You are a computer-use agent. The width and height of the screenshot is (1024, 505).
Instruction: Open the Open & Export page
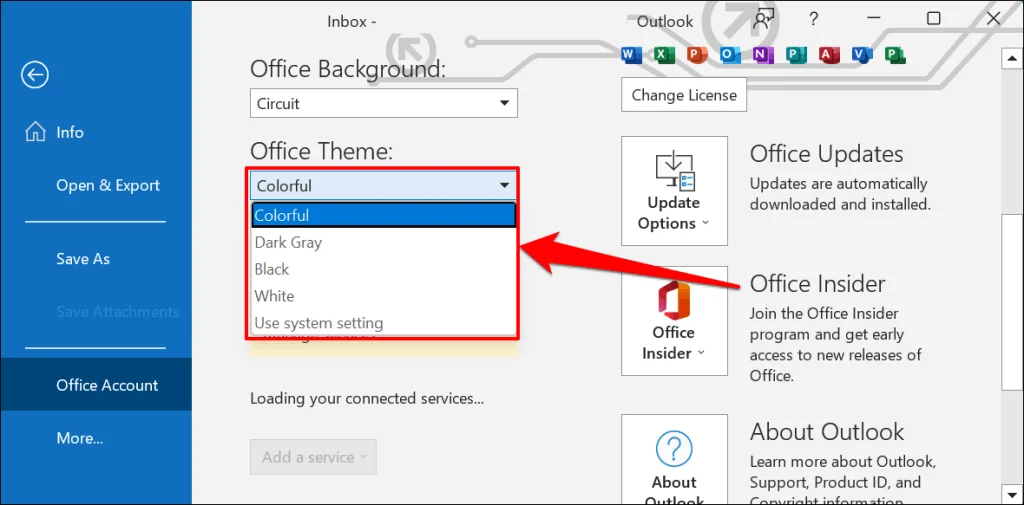[108, 185]
